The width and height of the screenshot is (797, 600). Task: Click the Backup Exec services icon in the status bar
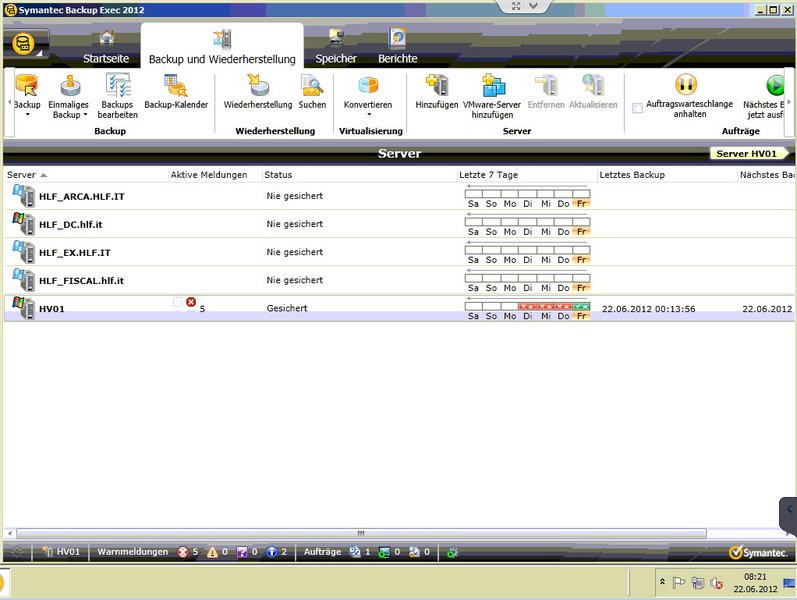click(x=452, y=552)
